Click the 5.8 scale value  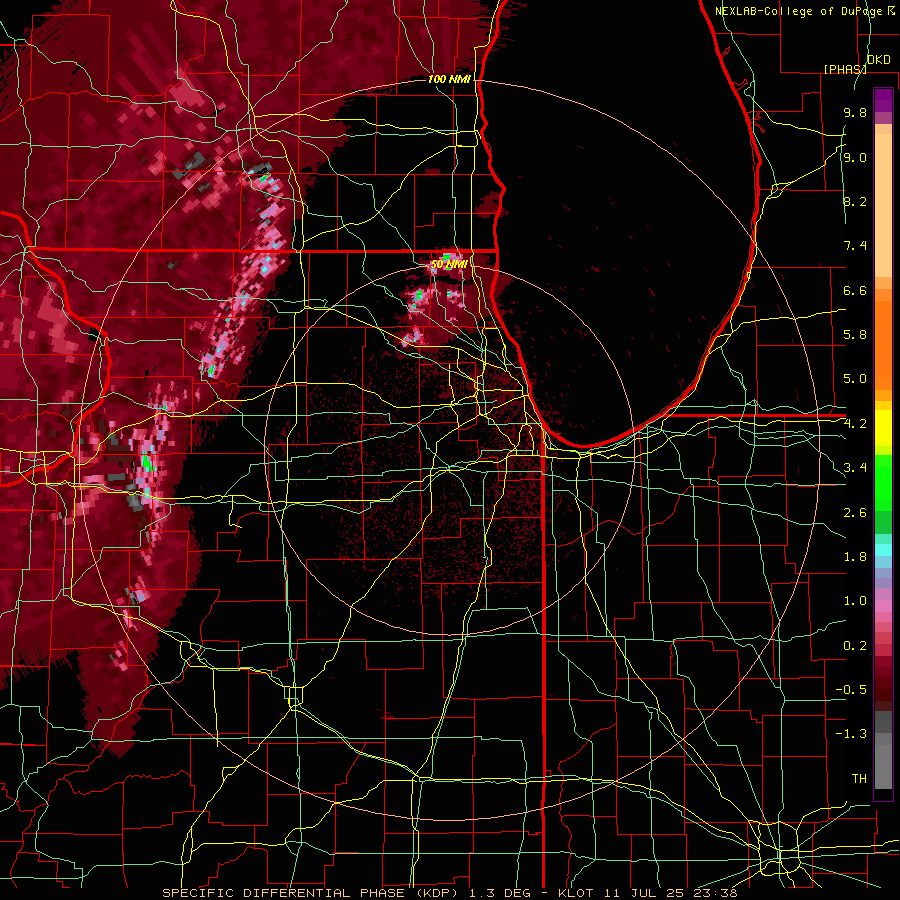[x=855, y=335]
